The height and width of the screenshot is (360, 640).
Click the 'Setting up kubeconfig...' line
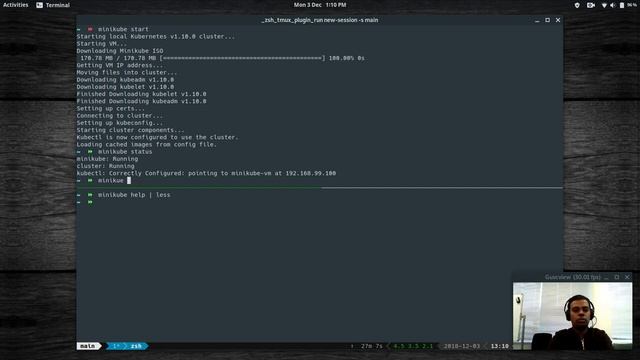120,123
